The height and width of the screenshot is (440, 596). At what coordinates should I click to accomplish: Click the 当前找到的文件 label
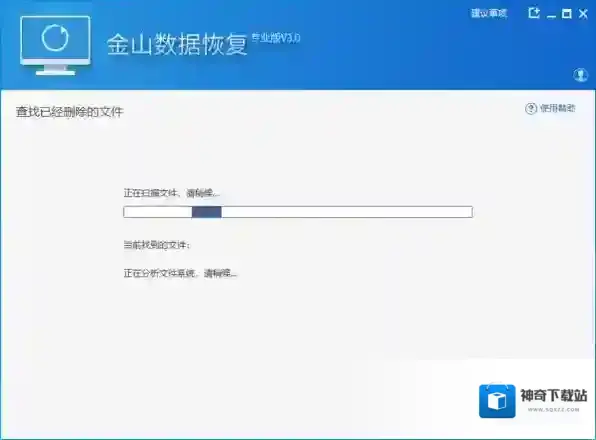click(157, 245)
